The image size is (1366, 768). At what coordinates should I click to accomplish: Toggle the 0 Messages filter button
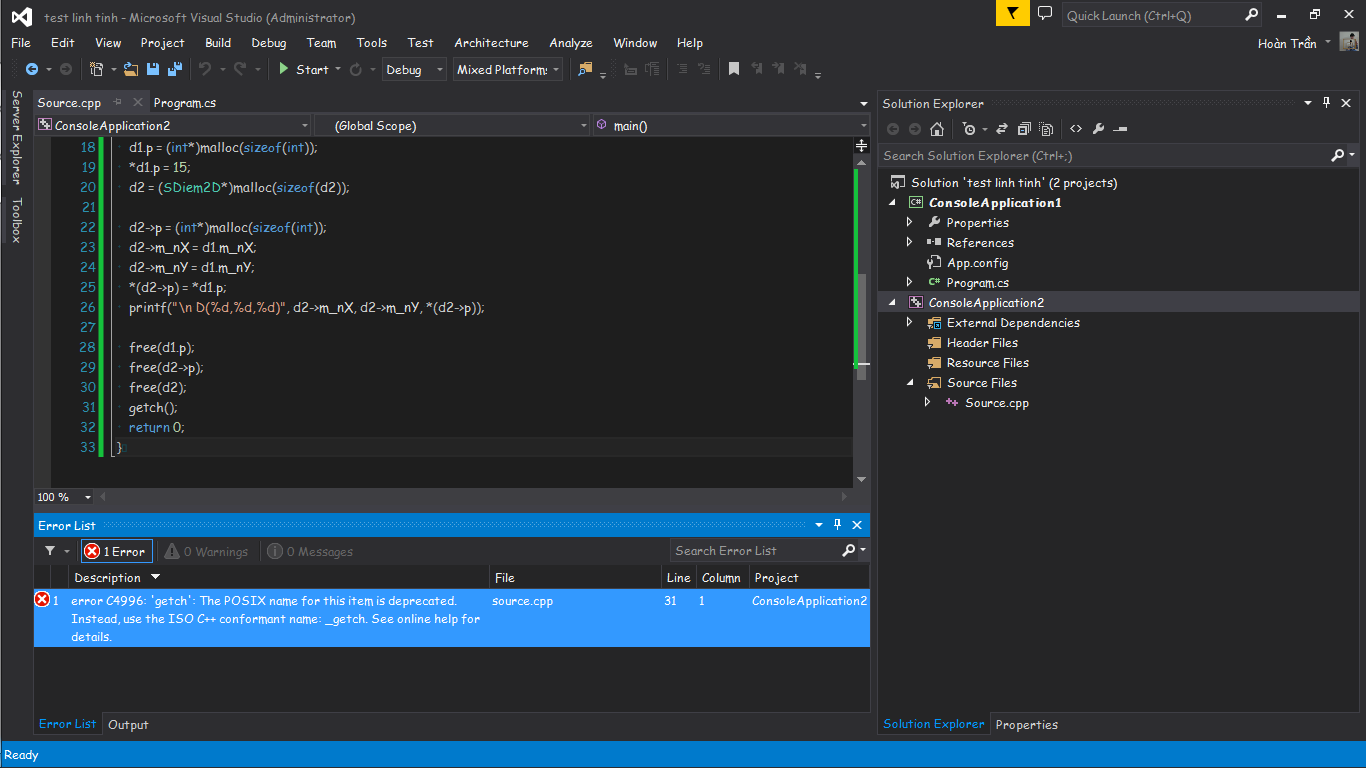(310, 551)
